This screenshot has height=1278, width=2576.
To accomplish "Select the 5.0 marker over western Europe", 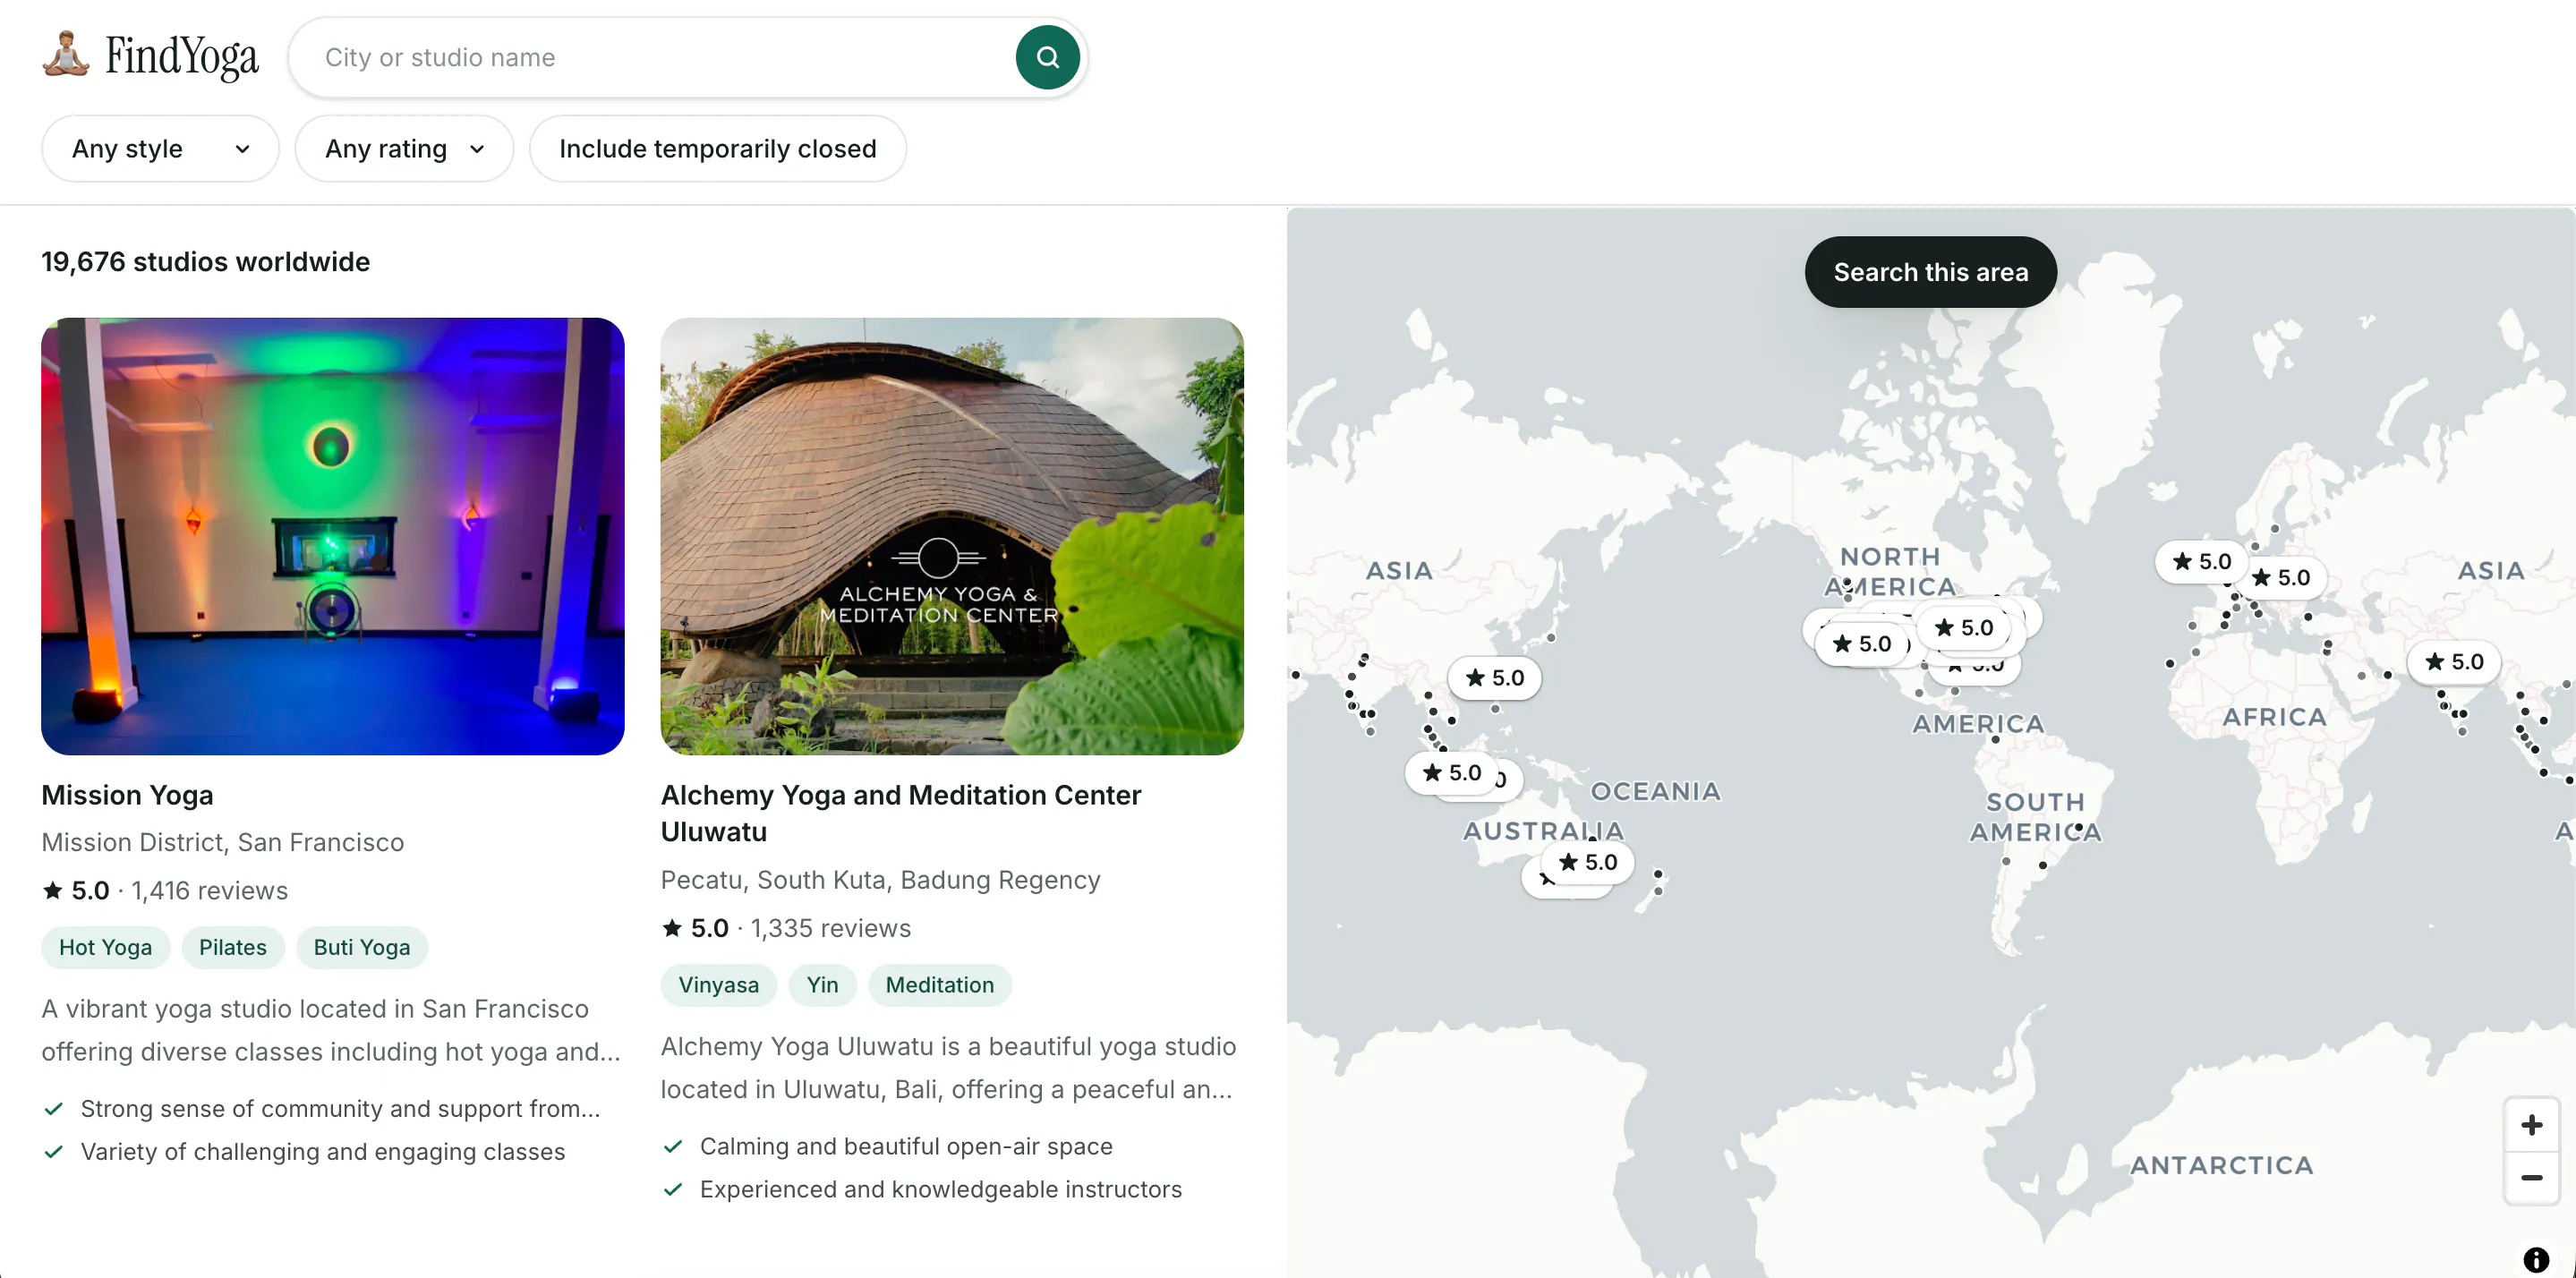I will pyautogui.click(x=2201, y=562).
